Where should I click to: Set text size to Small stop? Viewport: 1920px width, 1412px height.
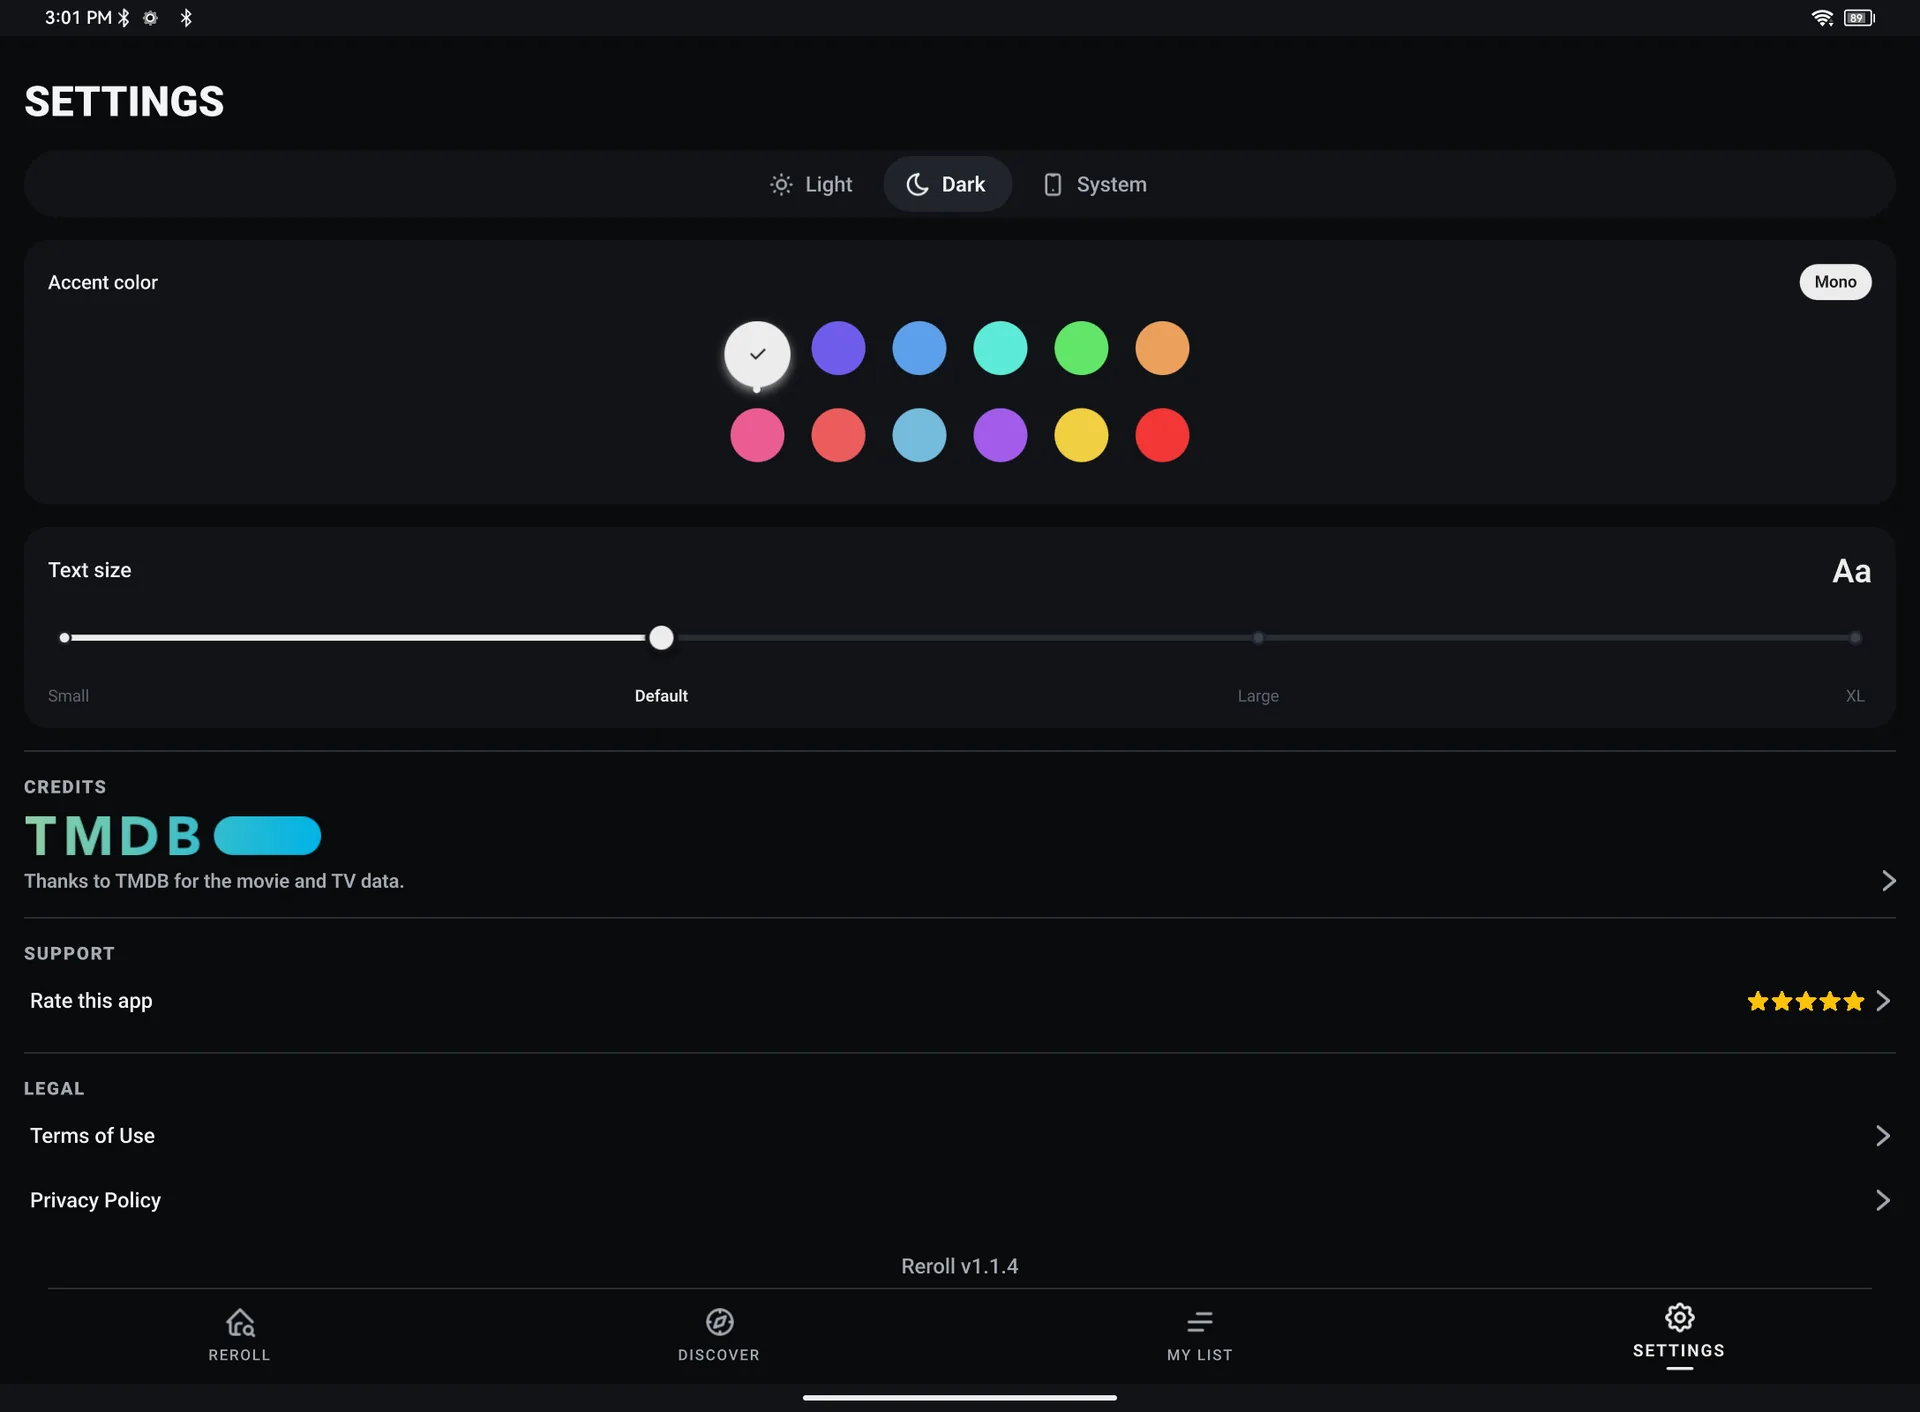pyautogui.click(x=64, y=638)
